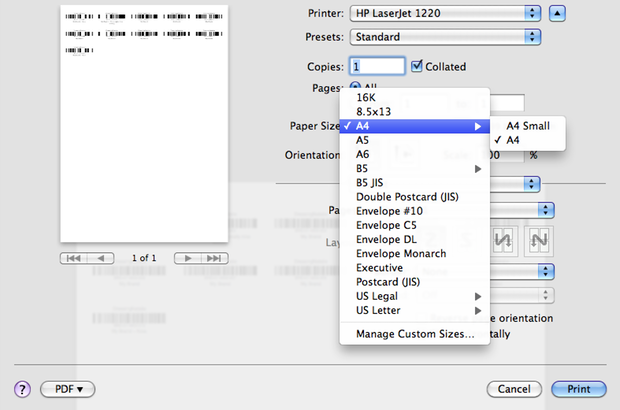The image size is (620, 410).
Task: Choose 16K paper size
Action: pyautogui.click(x=414, y=97)
